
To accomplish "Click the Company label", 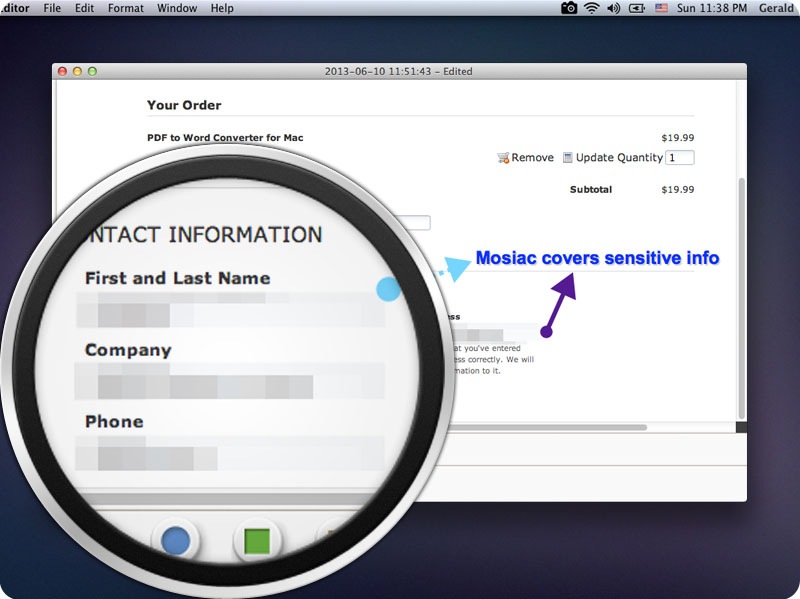I will tap(128, 350).
